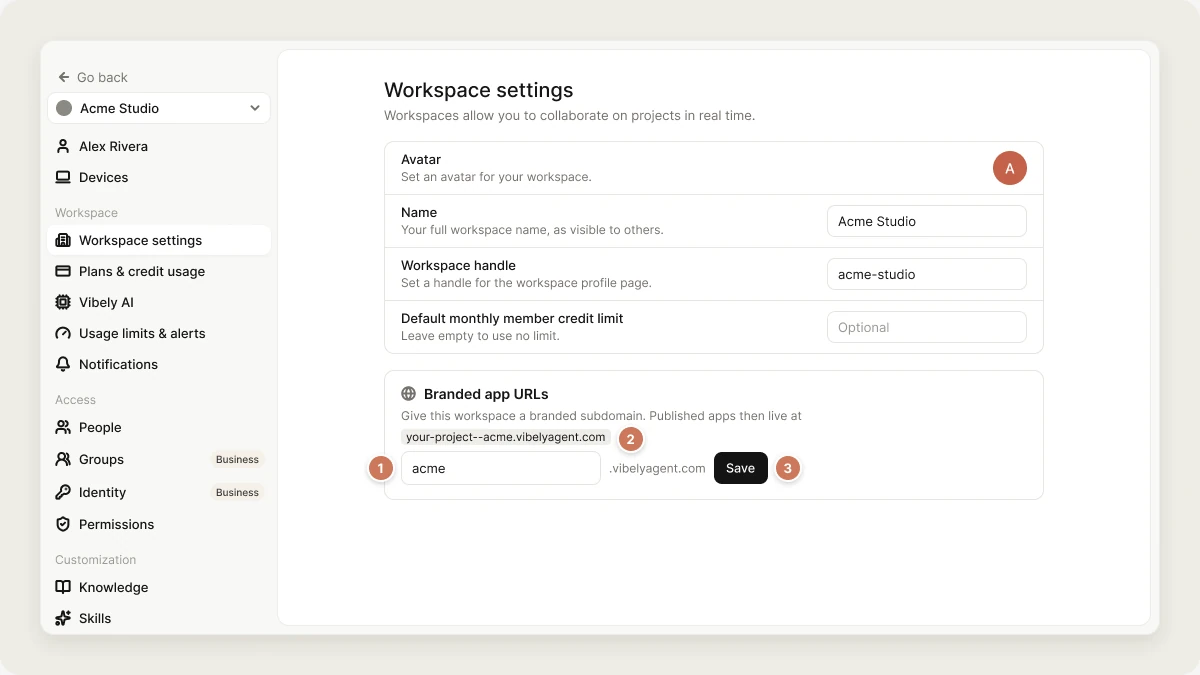Open Identity settings label
This screenshot has width=1200, height=675.
click(102, 492)
